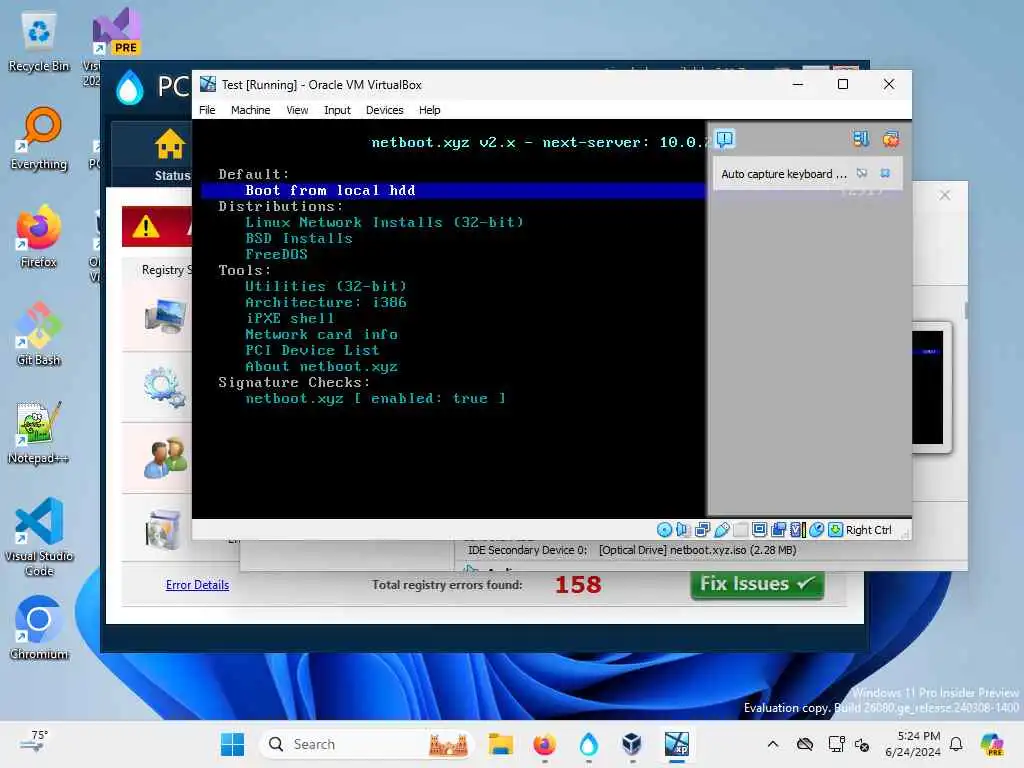Image resolution: width=1024 pixels, height=768 pixels.
Task: Click the VirtualBox cube icon on taskbar
Action: [x=632, y=744]
